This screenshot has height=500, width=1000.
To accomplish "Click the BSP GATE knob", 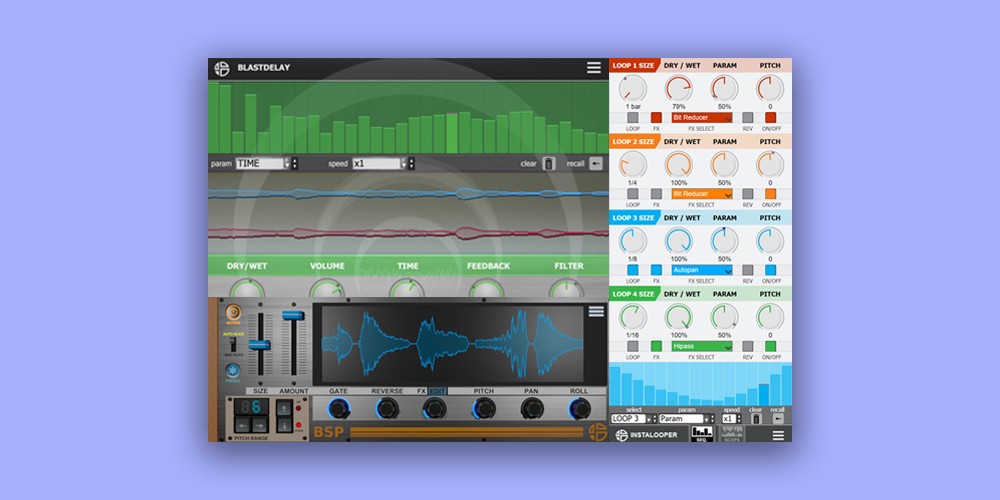I will [339, 408].
